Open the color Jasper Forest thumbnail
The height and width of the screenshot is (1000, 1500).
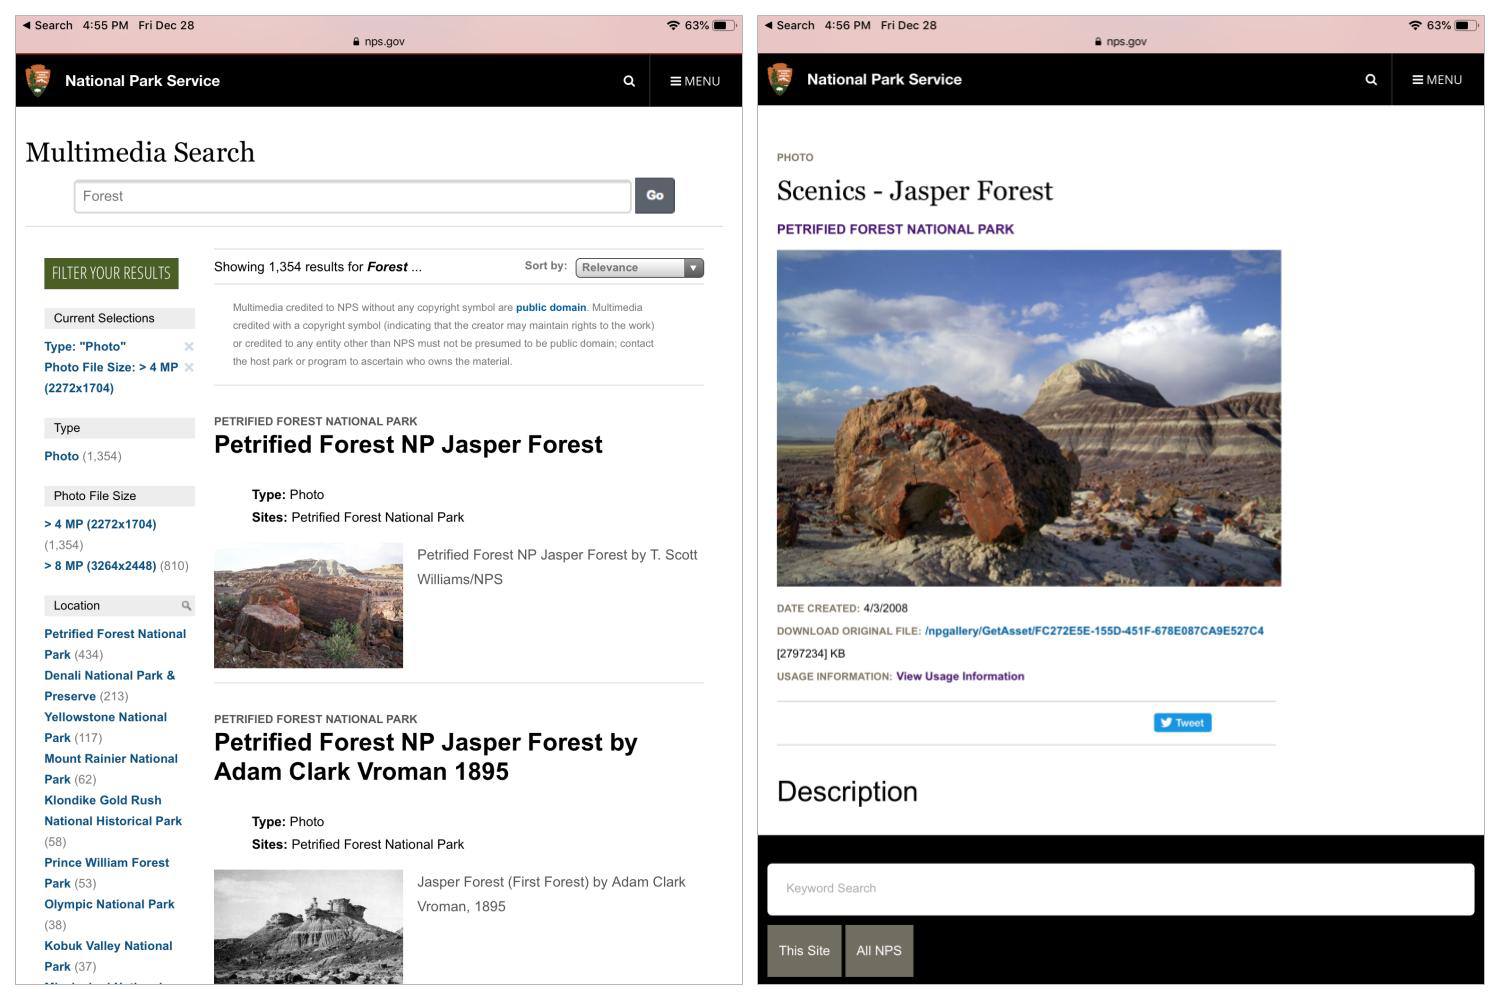point(308,606)
